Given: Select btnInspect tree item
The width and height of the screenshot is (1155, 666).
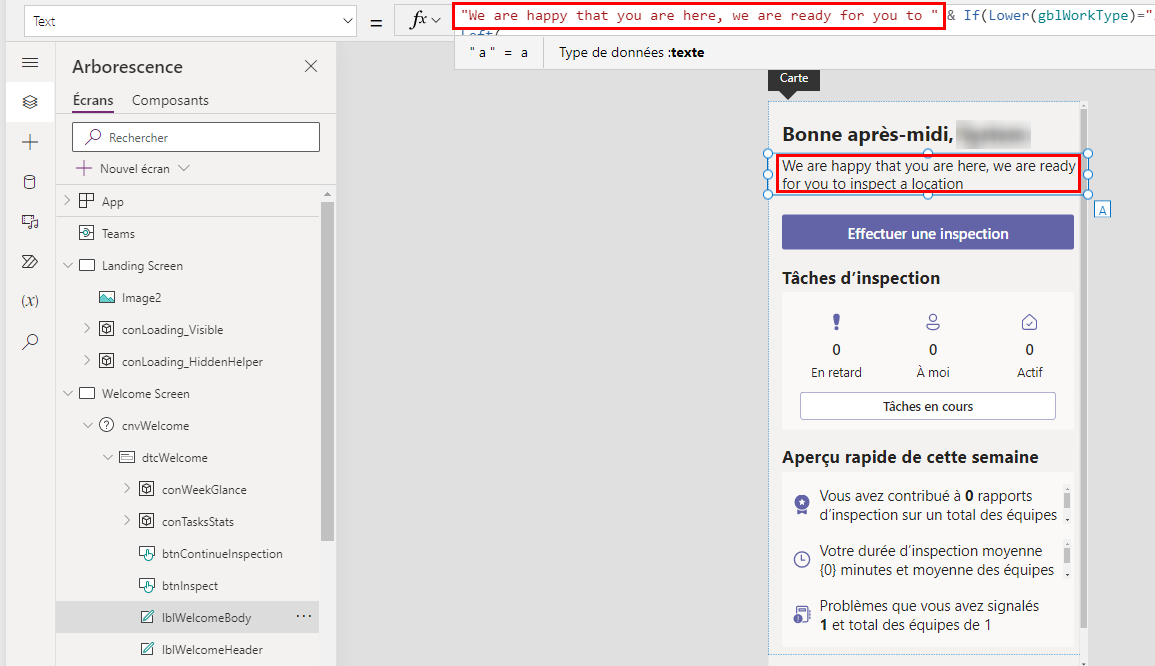Looking at the screenshot, I should [x=189, y=586].
